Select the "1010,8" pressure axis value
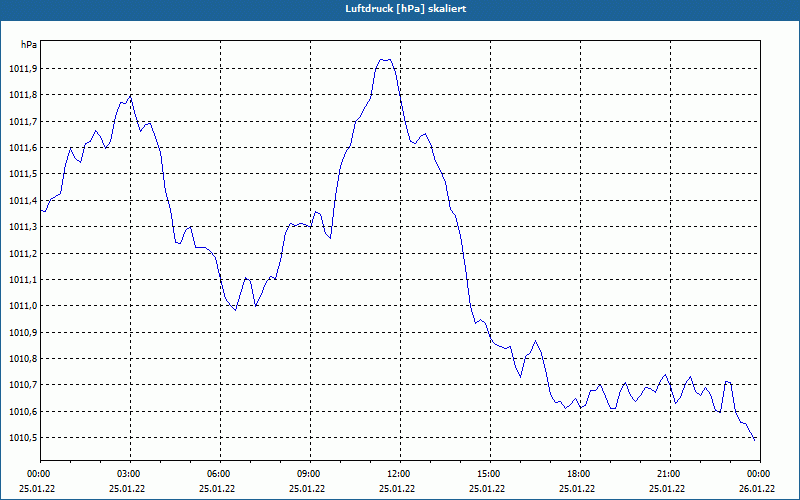 pyautogui.click(x=23, y=359)
